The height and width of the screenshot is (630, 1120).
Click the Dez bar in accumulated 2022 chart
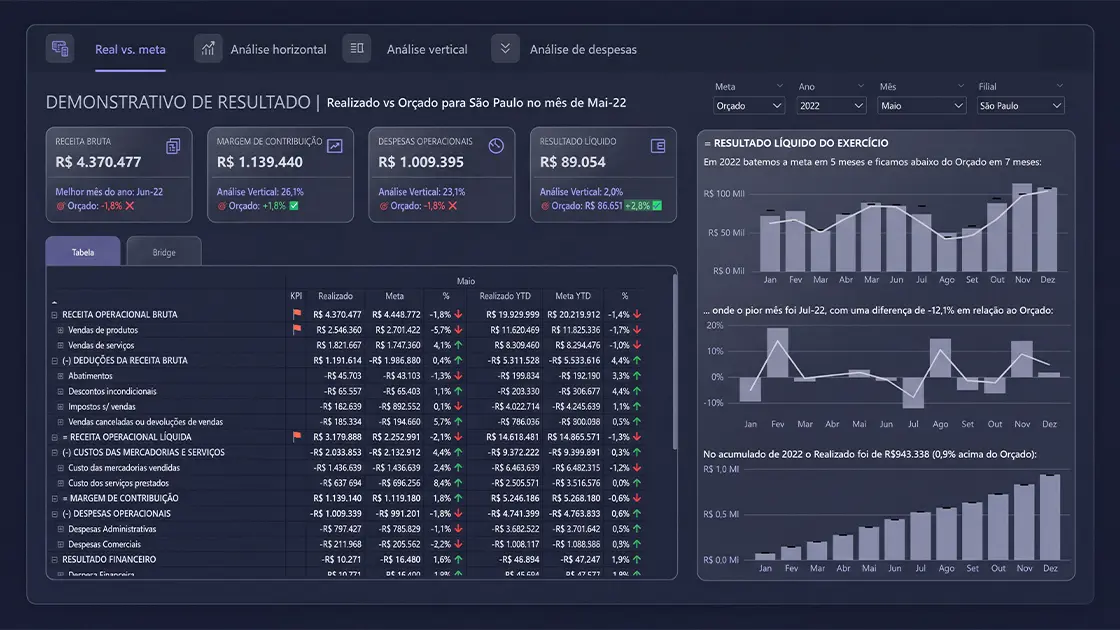click(1050, 517)
